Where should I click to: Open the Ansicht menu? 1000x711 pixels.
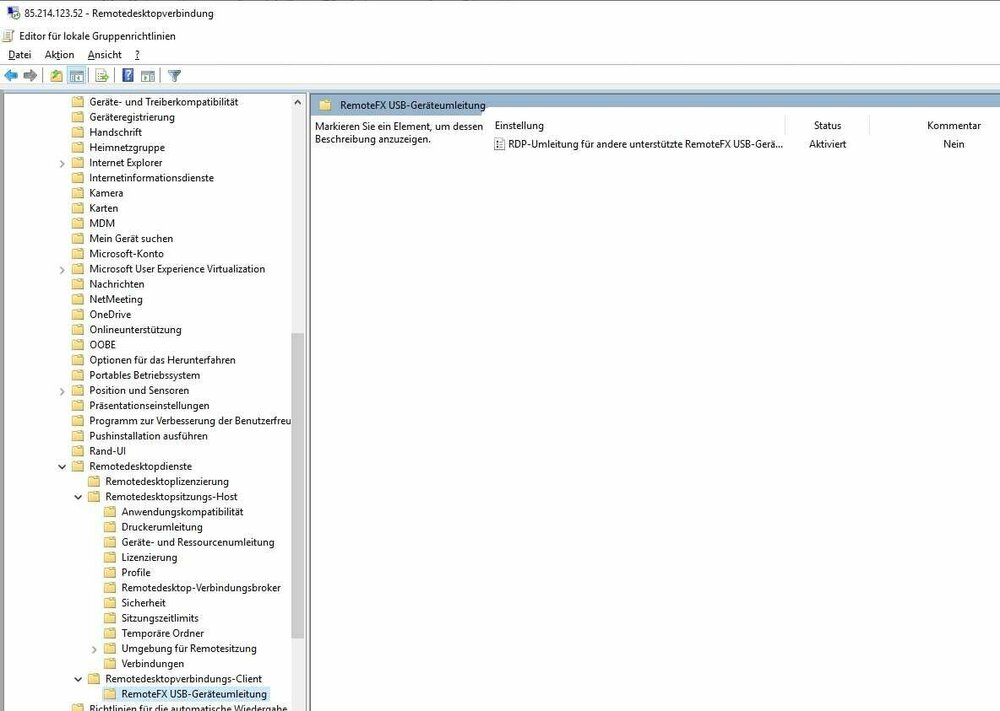pos(104,55)
